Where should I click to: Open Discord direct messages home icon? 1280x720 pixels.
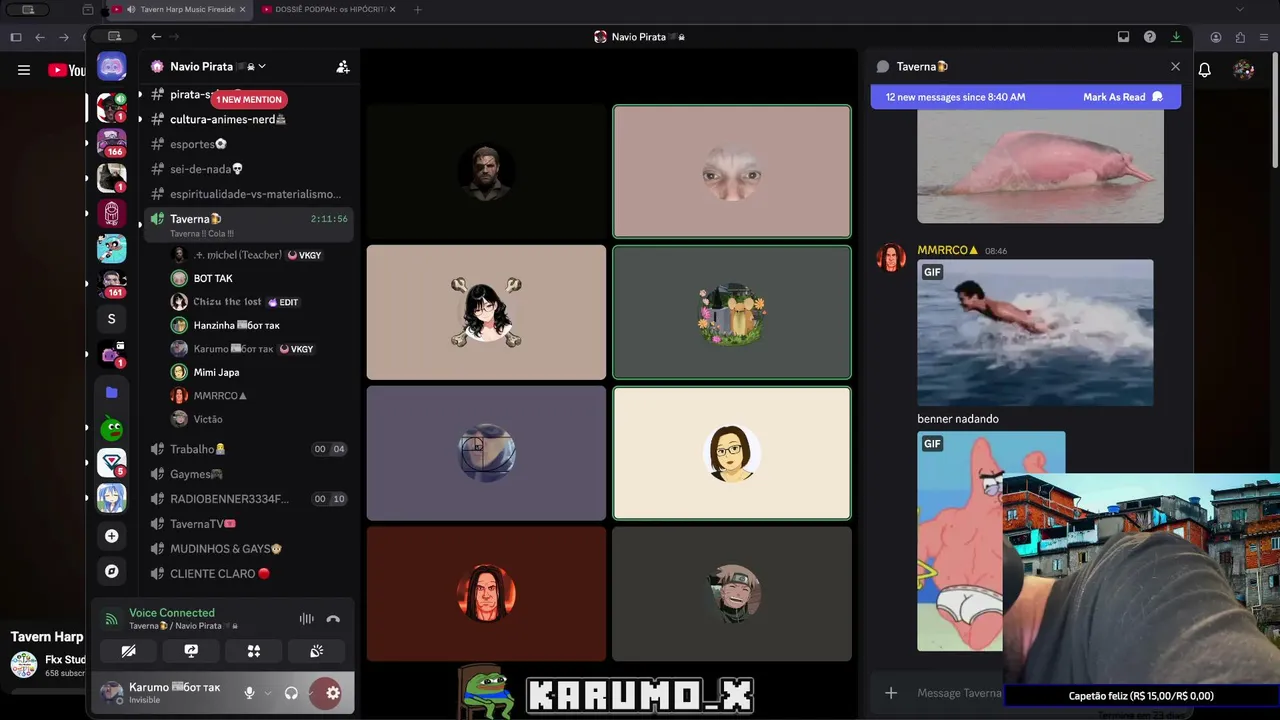tap(111, 67)
